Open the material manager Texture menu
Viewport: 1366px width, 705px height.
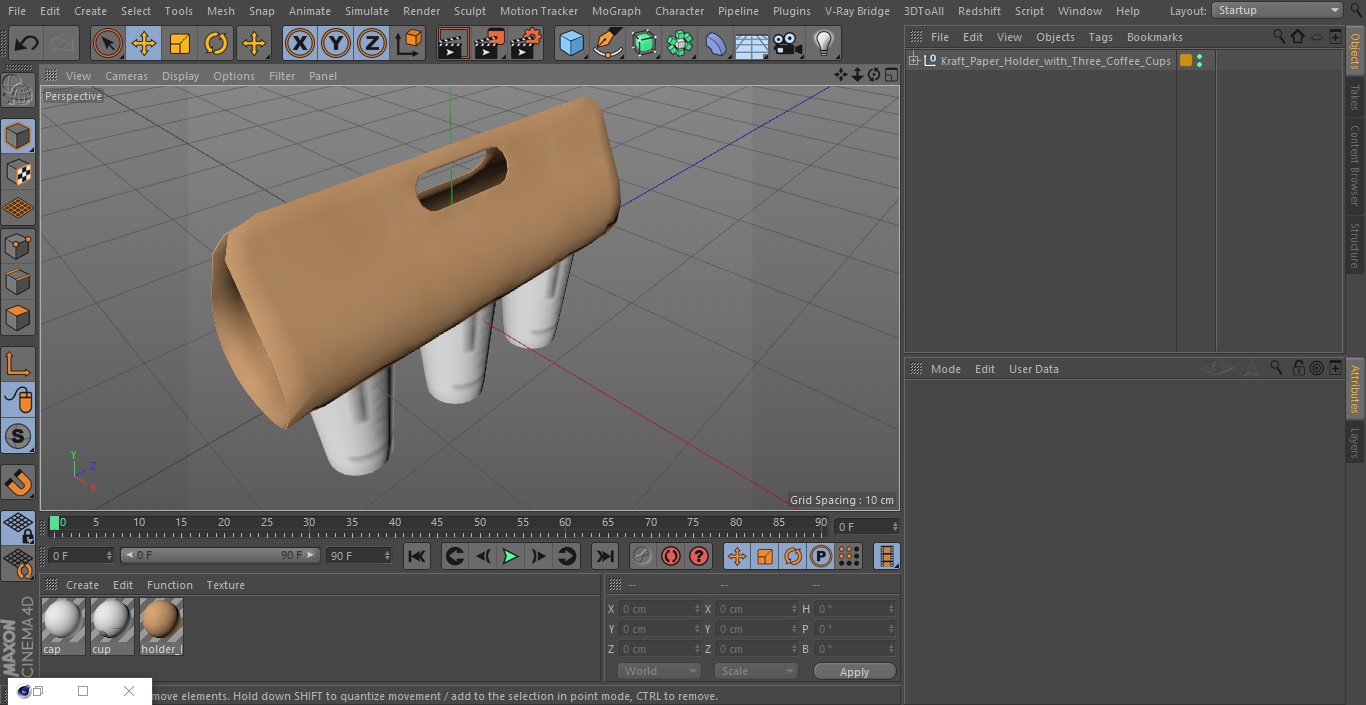coord(225,585)
